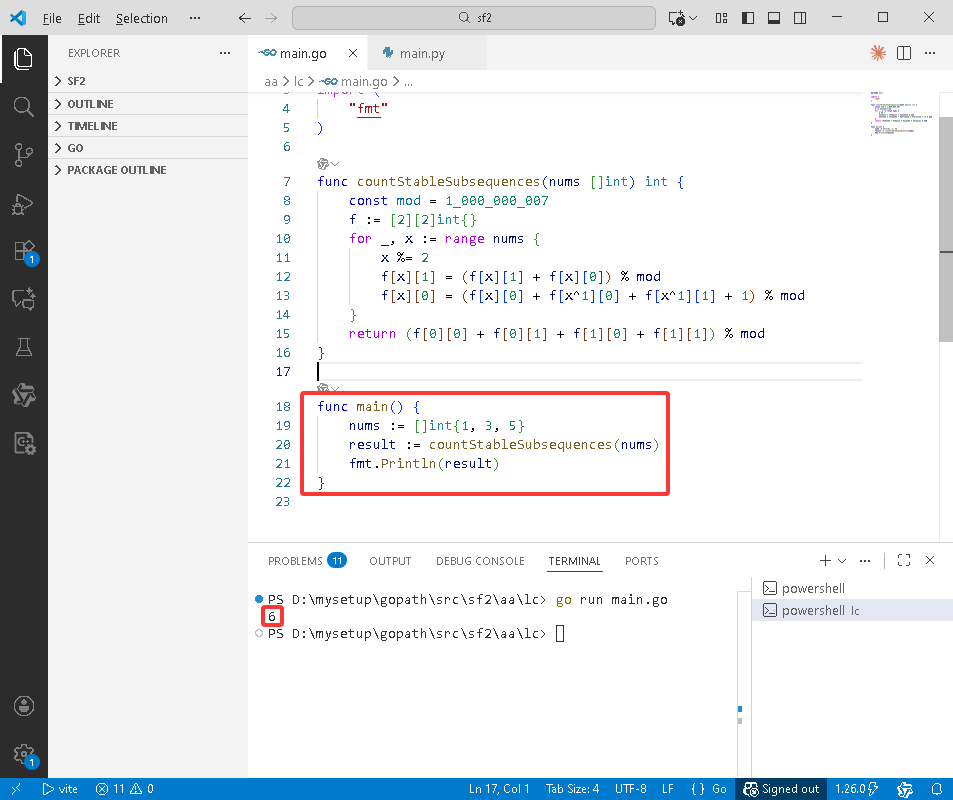Viewport: 953px width, 800px height.
Task: Select the first powershell terminal entry
Action: click(852, 588)
